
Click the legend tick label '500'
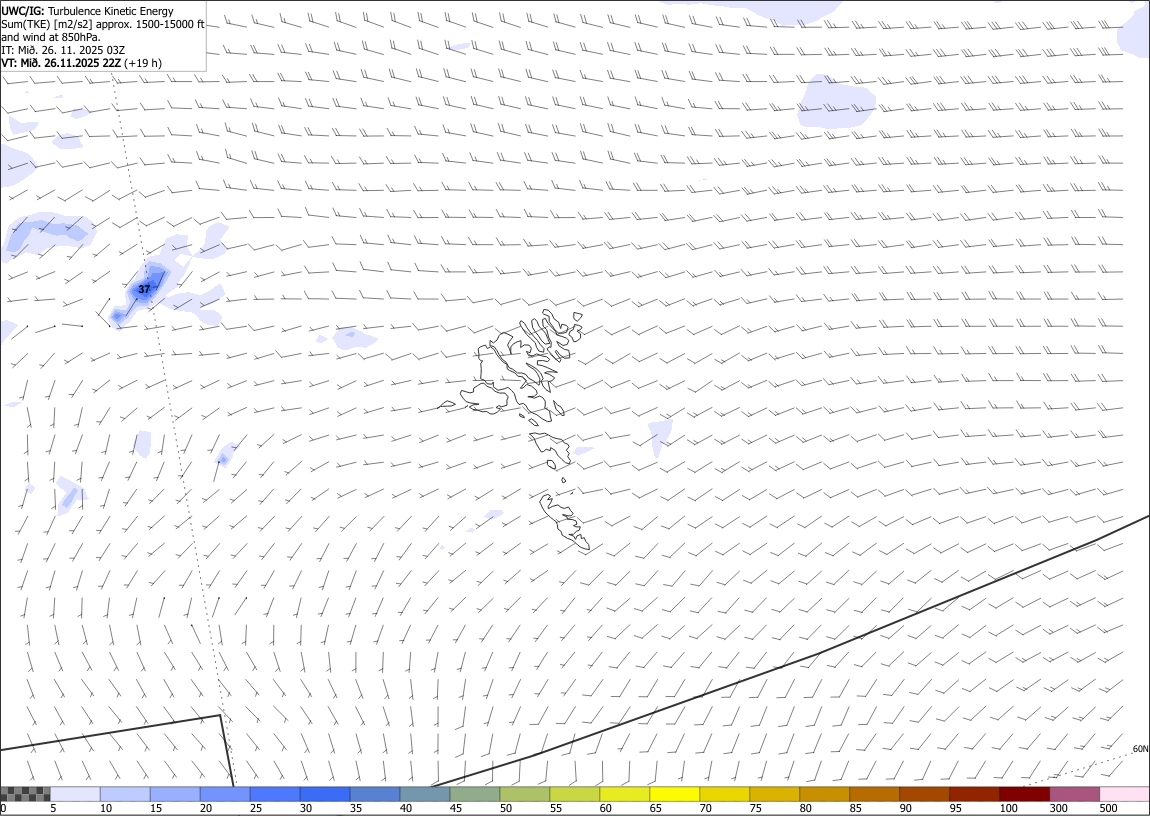1108,808
